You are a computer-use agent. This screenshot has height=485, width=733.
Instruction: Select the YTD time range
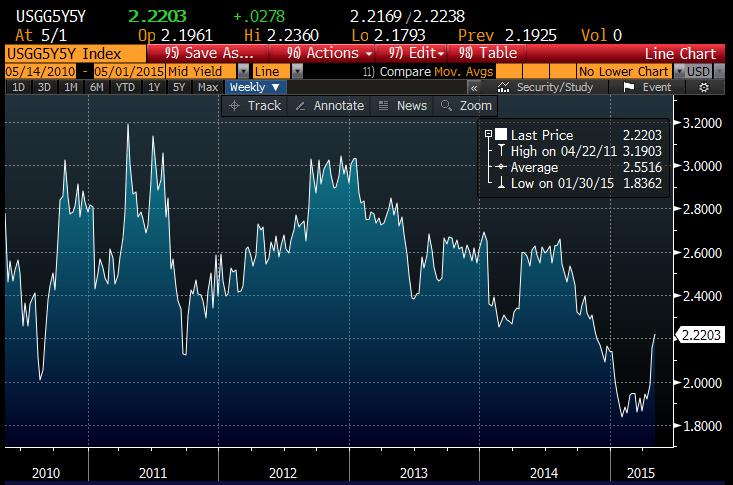pos(125,88)
